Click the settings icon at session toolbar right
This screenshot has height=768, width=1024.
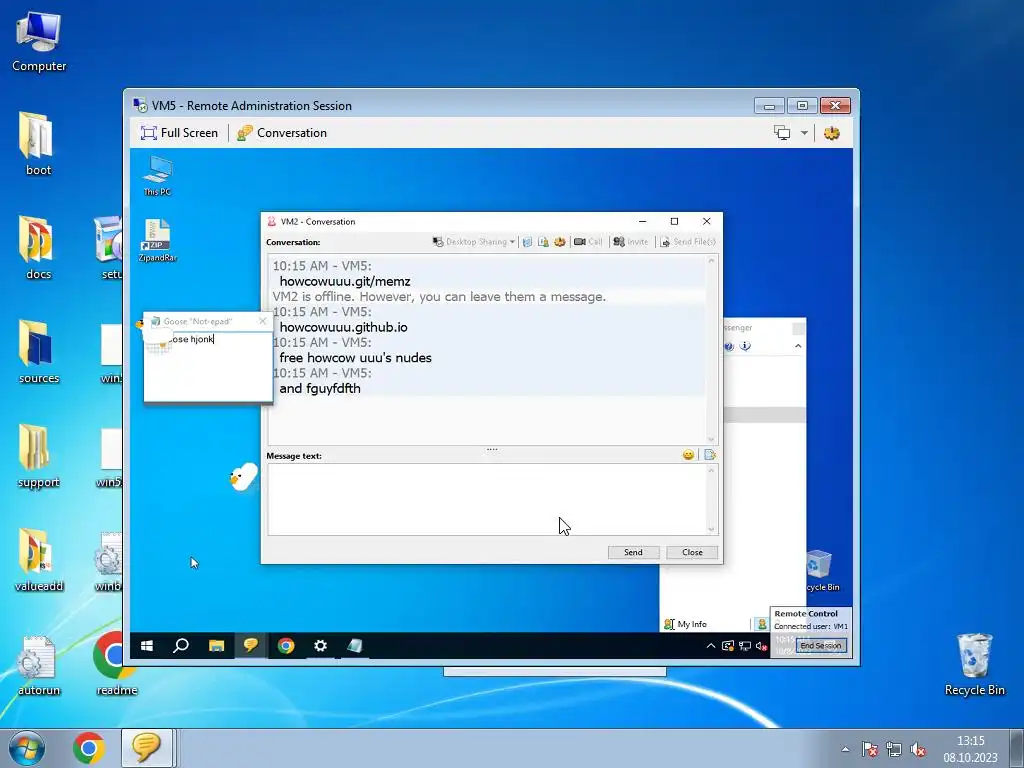pyautogui.click(x=831, y=133)
